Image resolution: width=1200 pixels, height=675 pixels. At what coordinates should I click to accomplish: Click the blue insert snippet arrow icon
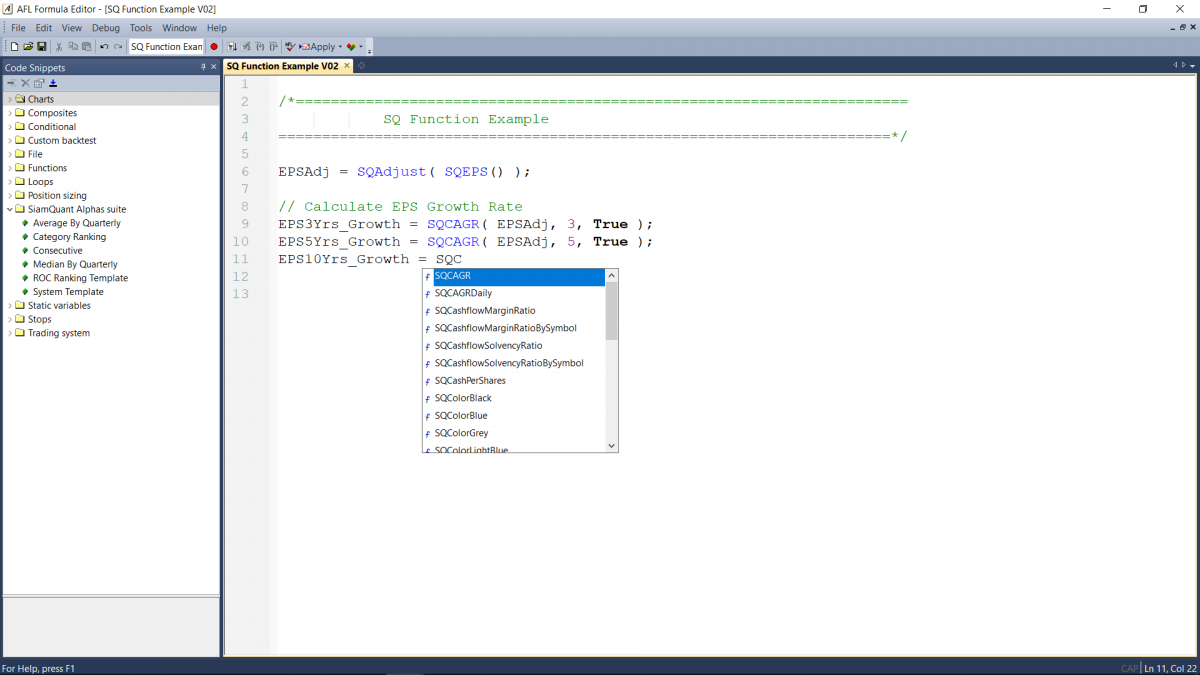tap(53, 83)
